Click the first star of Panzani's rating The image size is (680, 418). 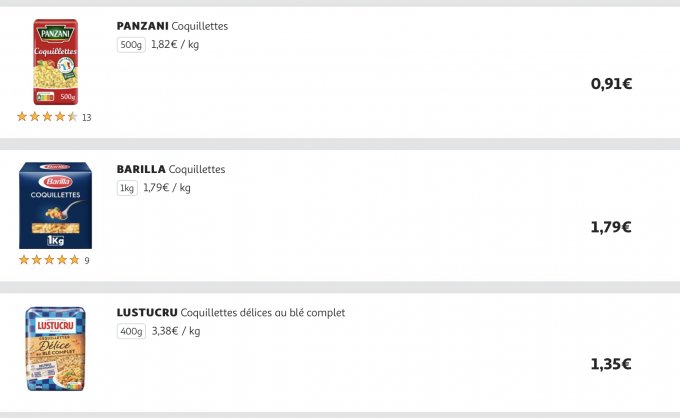click(x=22, y=117)
